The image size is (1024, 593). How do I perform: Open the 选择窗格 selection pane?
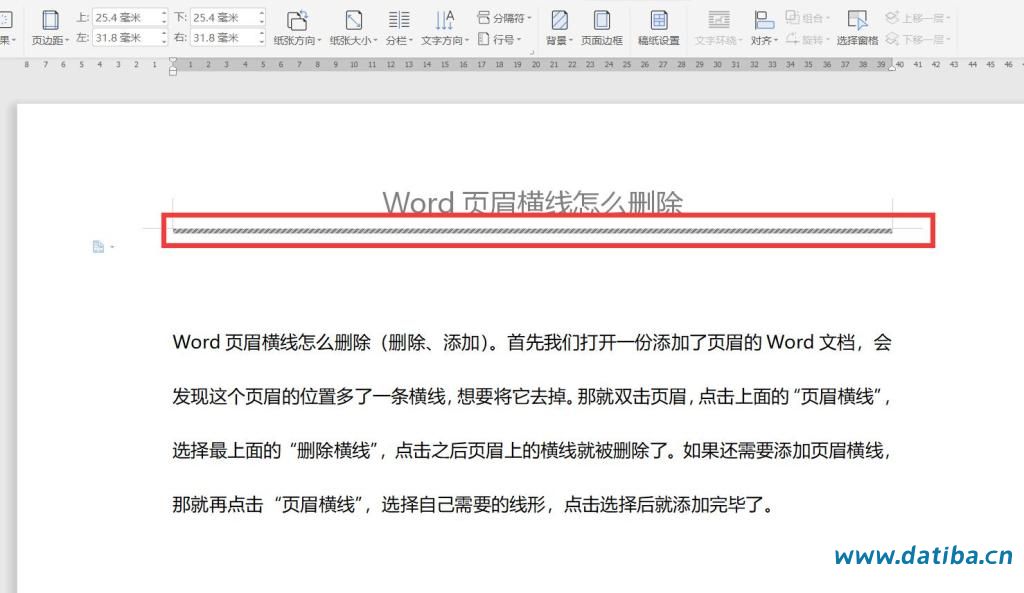857,27
